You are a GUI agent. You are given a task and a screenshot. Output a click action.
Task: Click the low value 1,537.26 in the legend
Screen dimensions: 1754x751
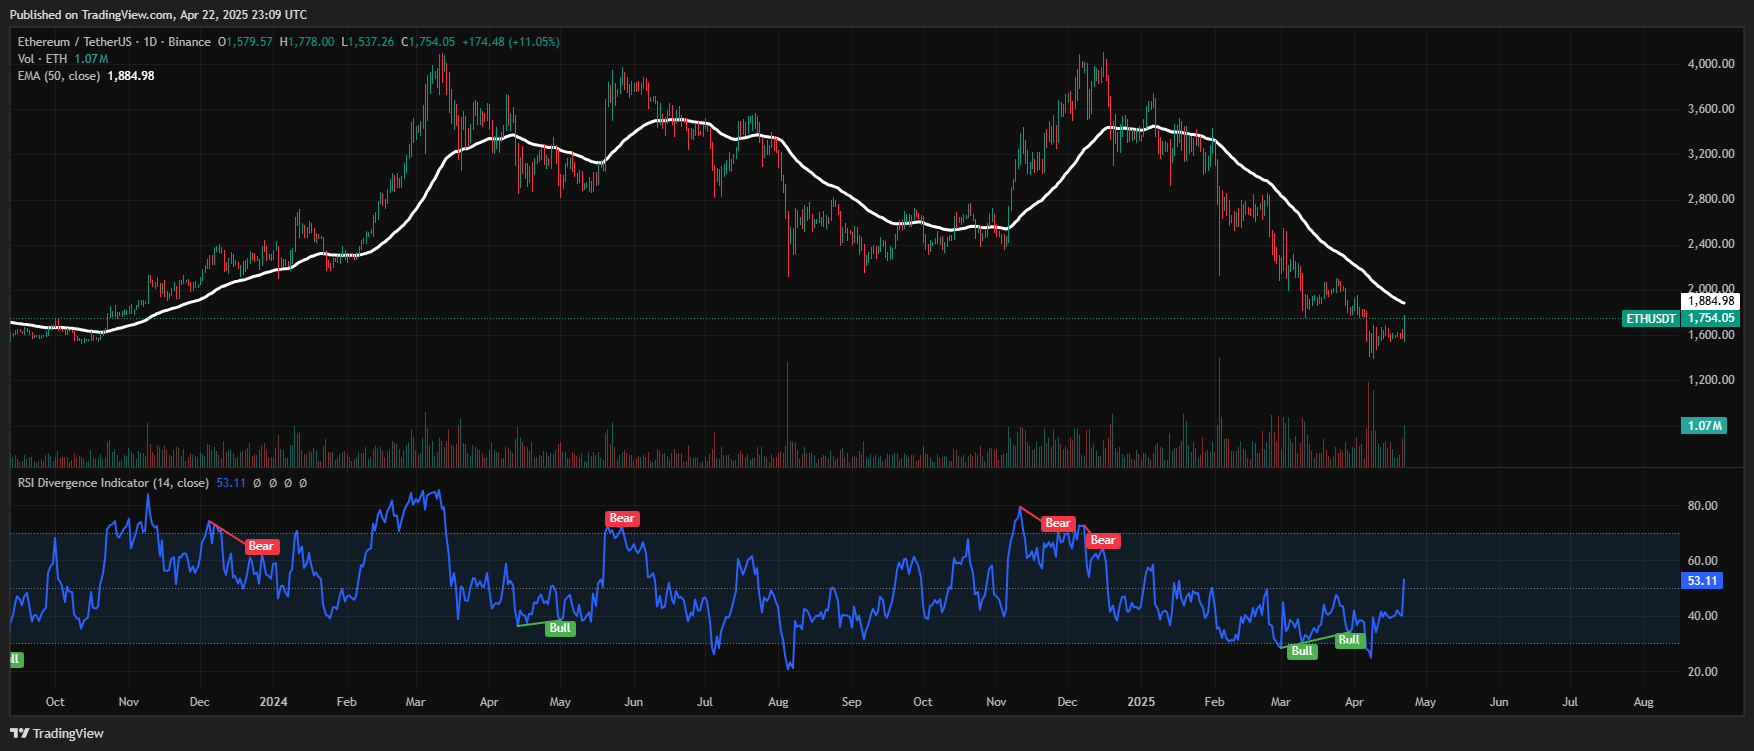[x=372, y=42]
